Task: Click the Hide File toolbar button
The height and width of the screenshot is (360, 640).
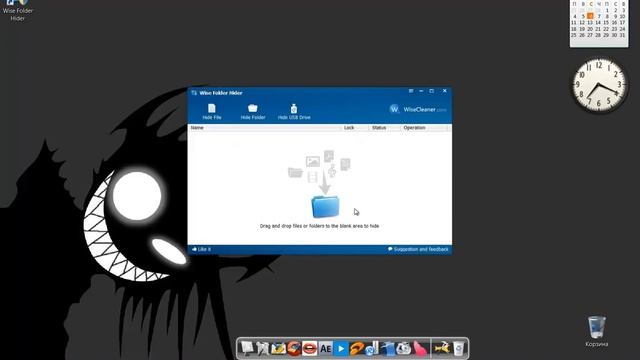Action: (x=212, y=111)
